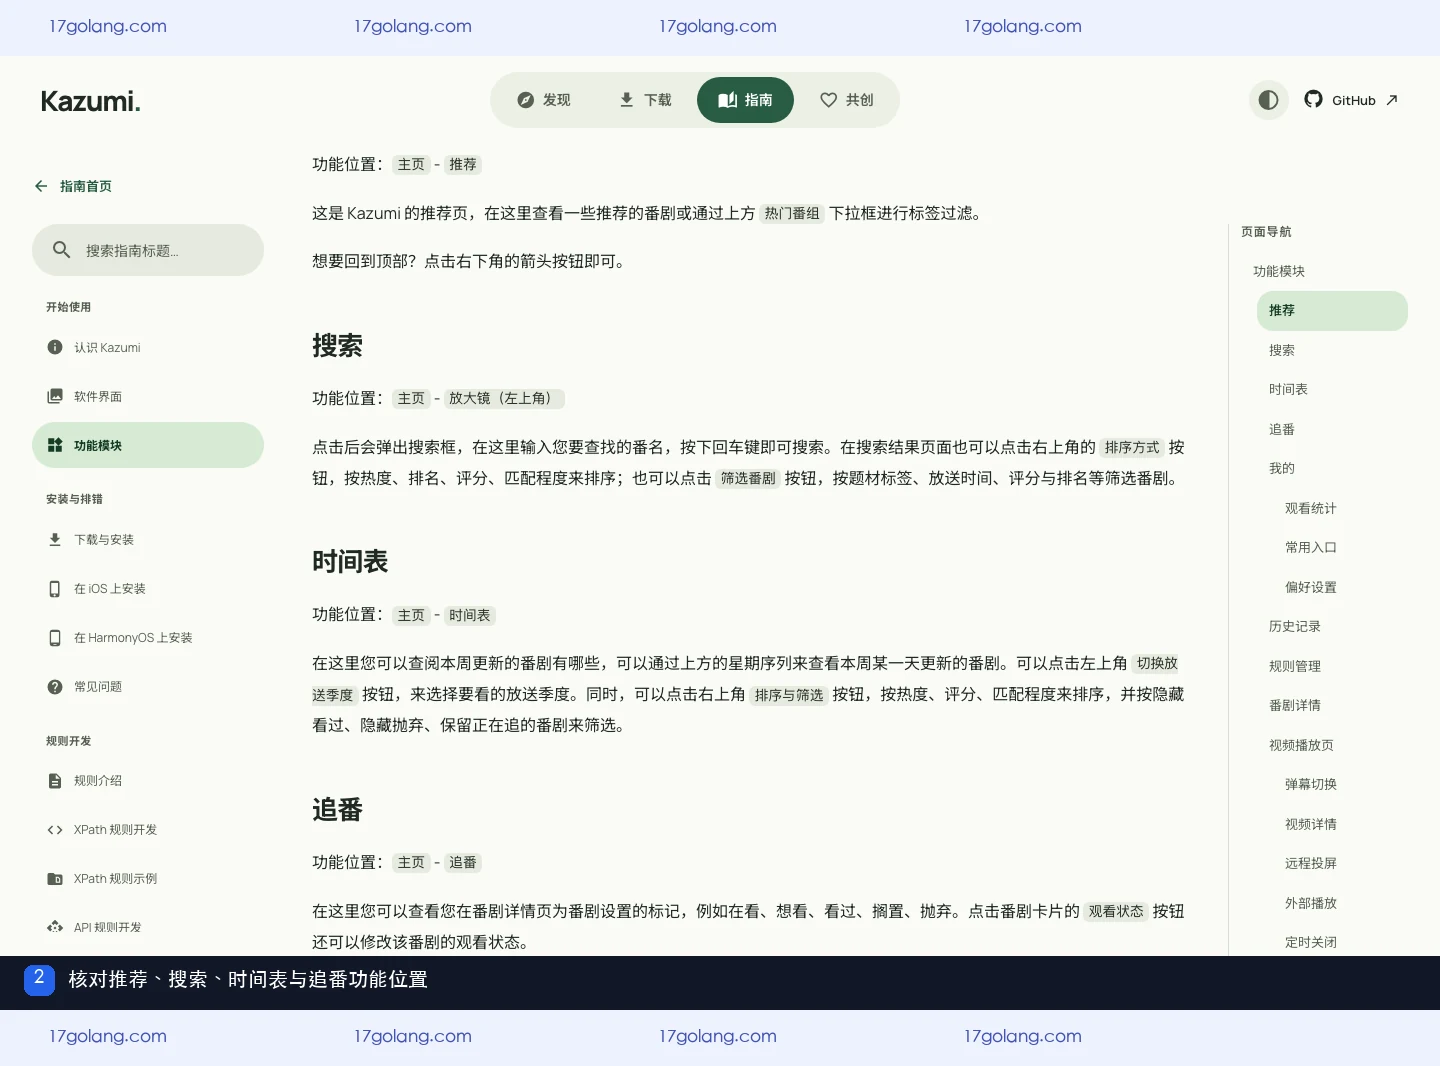Viewport: 1440px width, 1066px height.
Task: Click the phone icon beside 在 iOS 上安装
Action: [x=55, y=589]
